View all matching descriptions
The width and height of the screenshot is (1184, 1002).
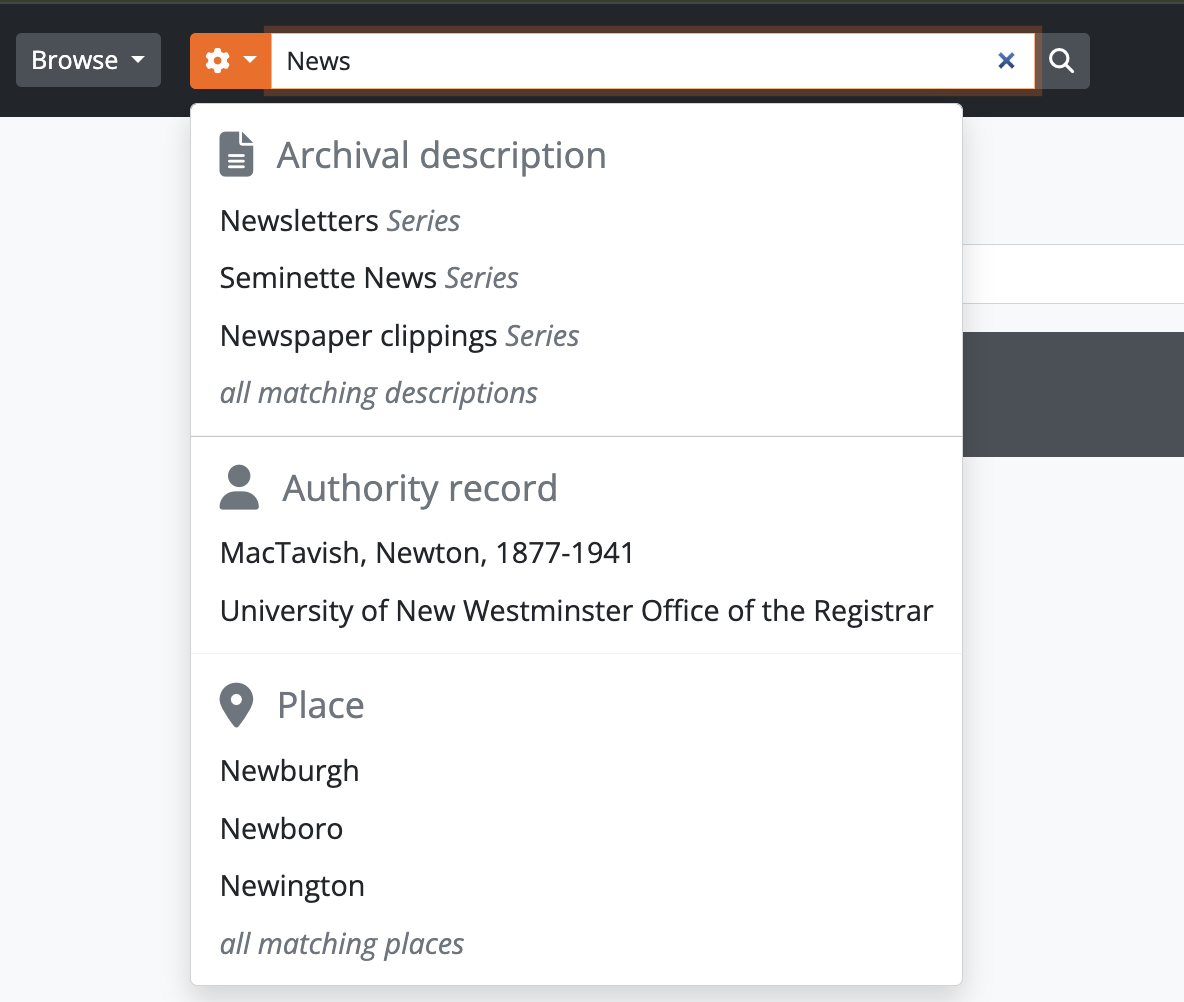379,393
